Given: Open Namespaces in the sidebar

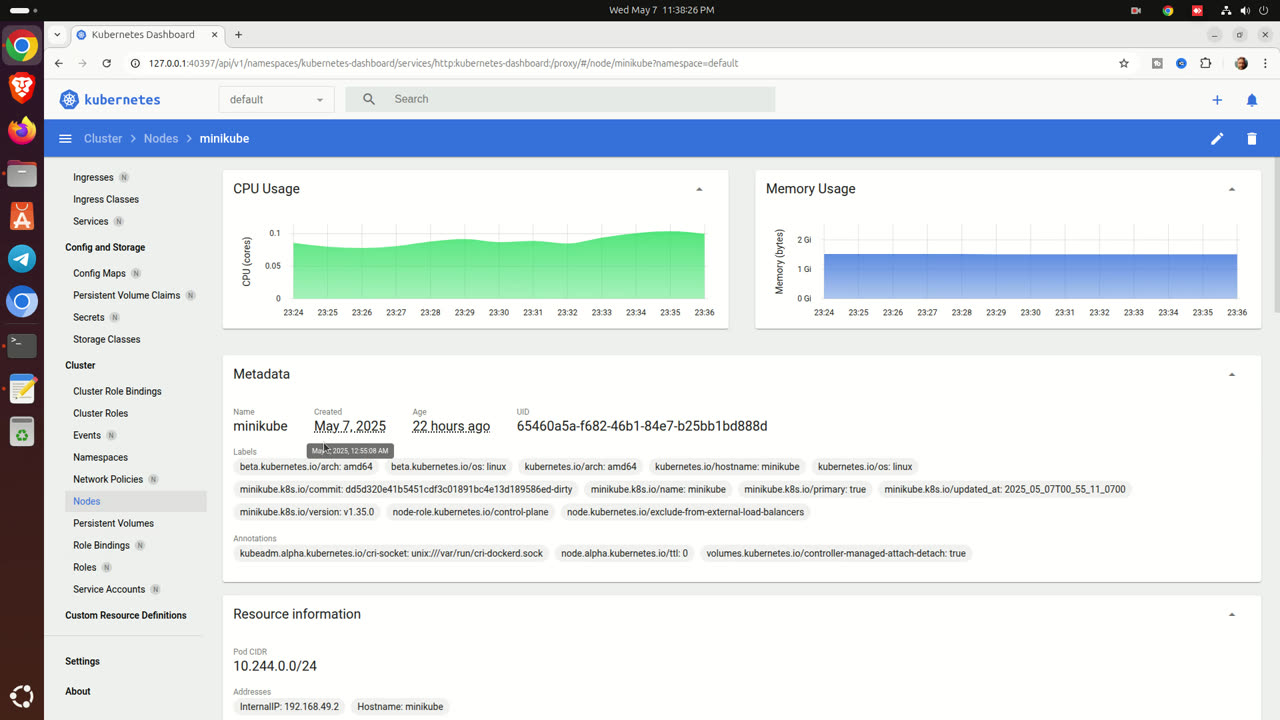Looking at the screenshot, I should click(100, 457).
